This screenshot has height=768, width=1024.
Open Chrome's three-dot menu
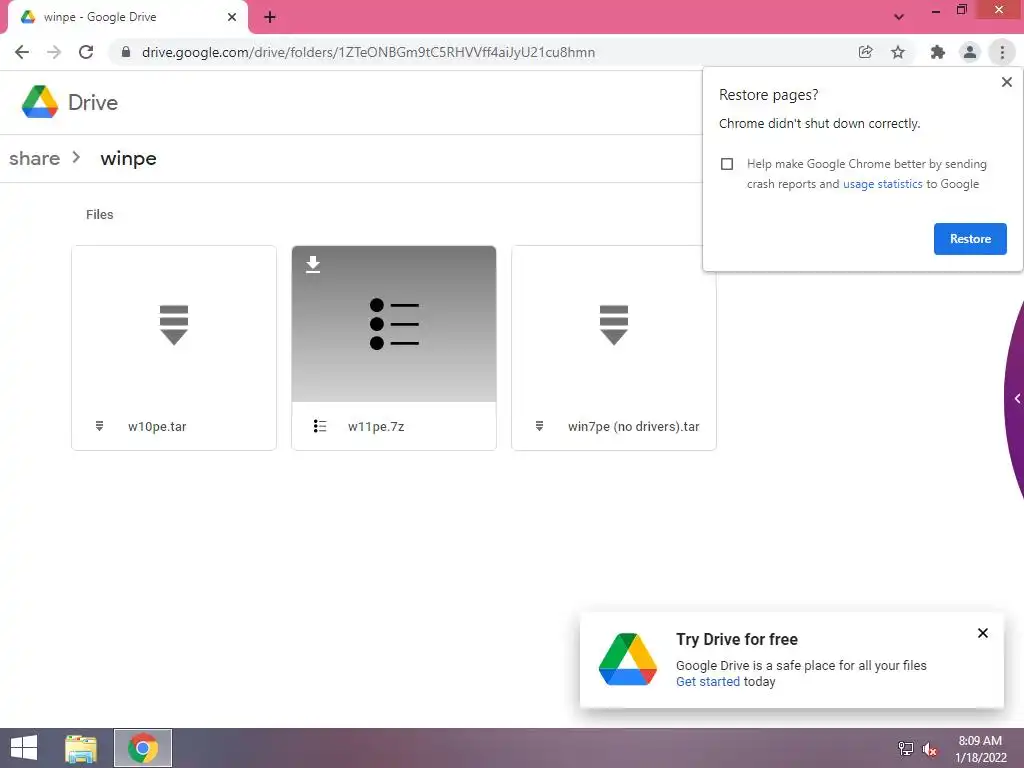pyautogui.click(x=1002, y=52)
